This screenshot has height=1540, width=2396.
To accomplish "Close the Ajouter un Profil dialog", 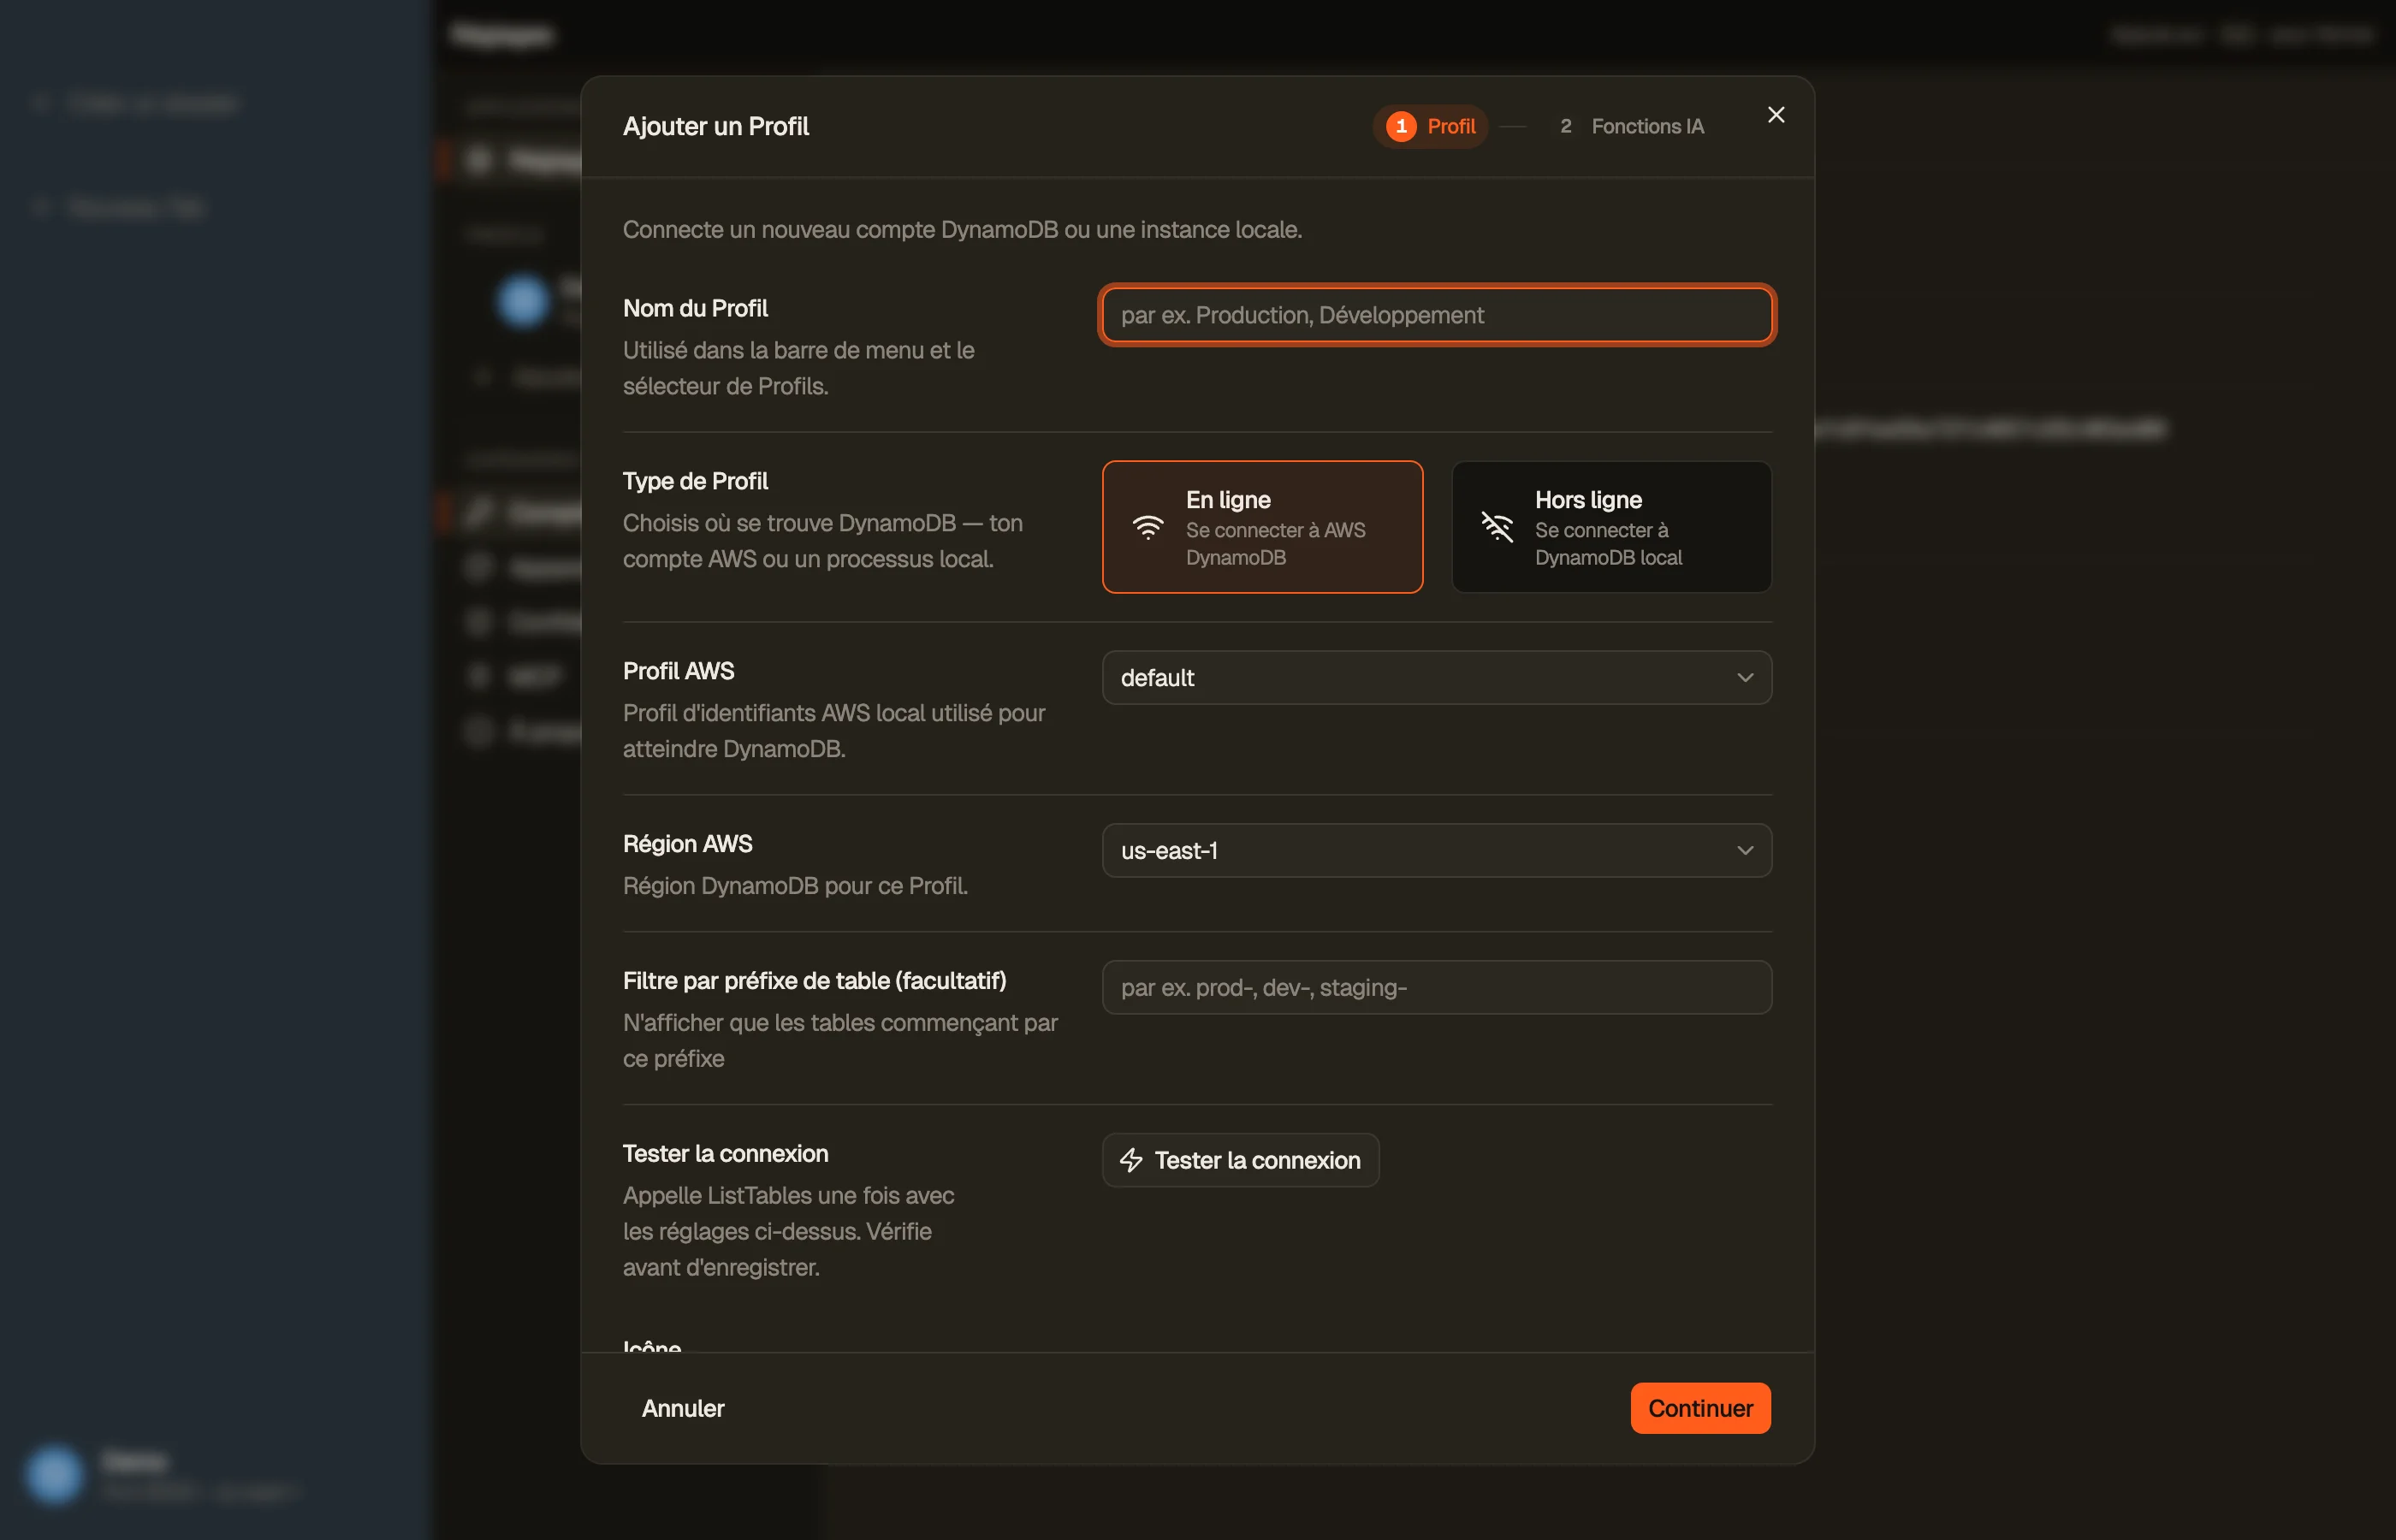I will [x=1776, y=115].
